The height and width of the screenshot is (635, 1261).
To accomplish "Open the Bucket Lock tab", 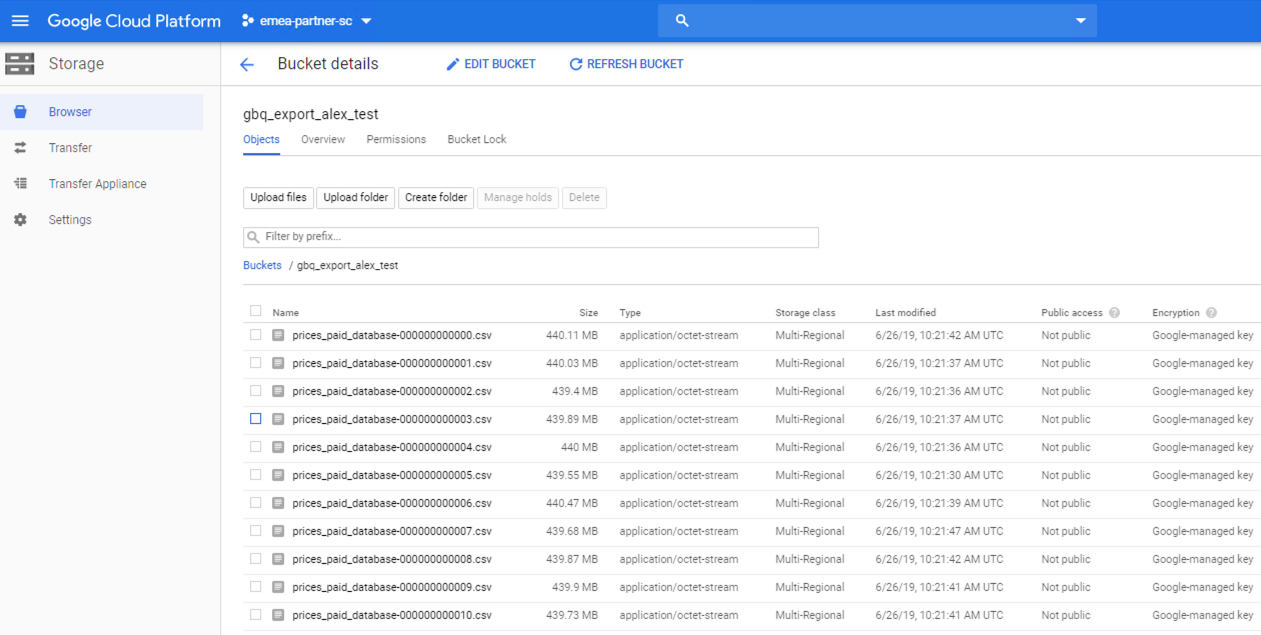I will 476,139.
